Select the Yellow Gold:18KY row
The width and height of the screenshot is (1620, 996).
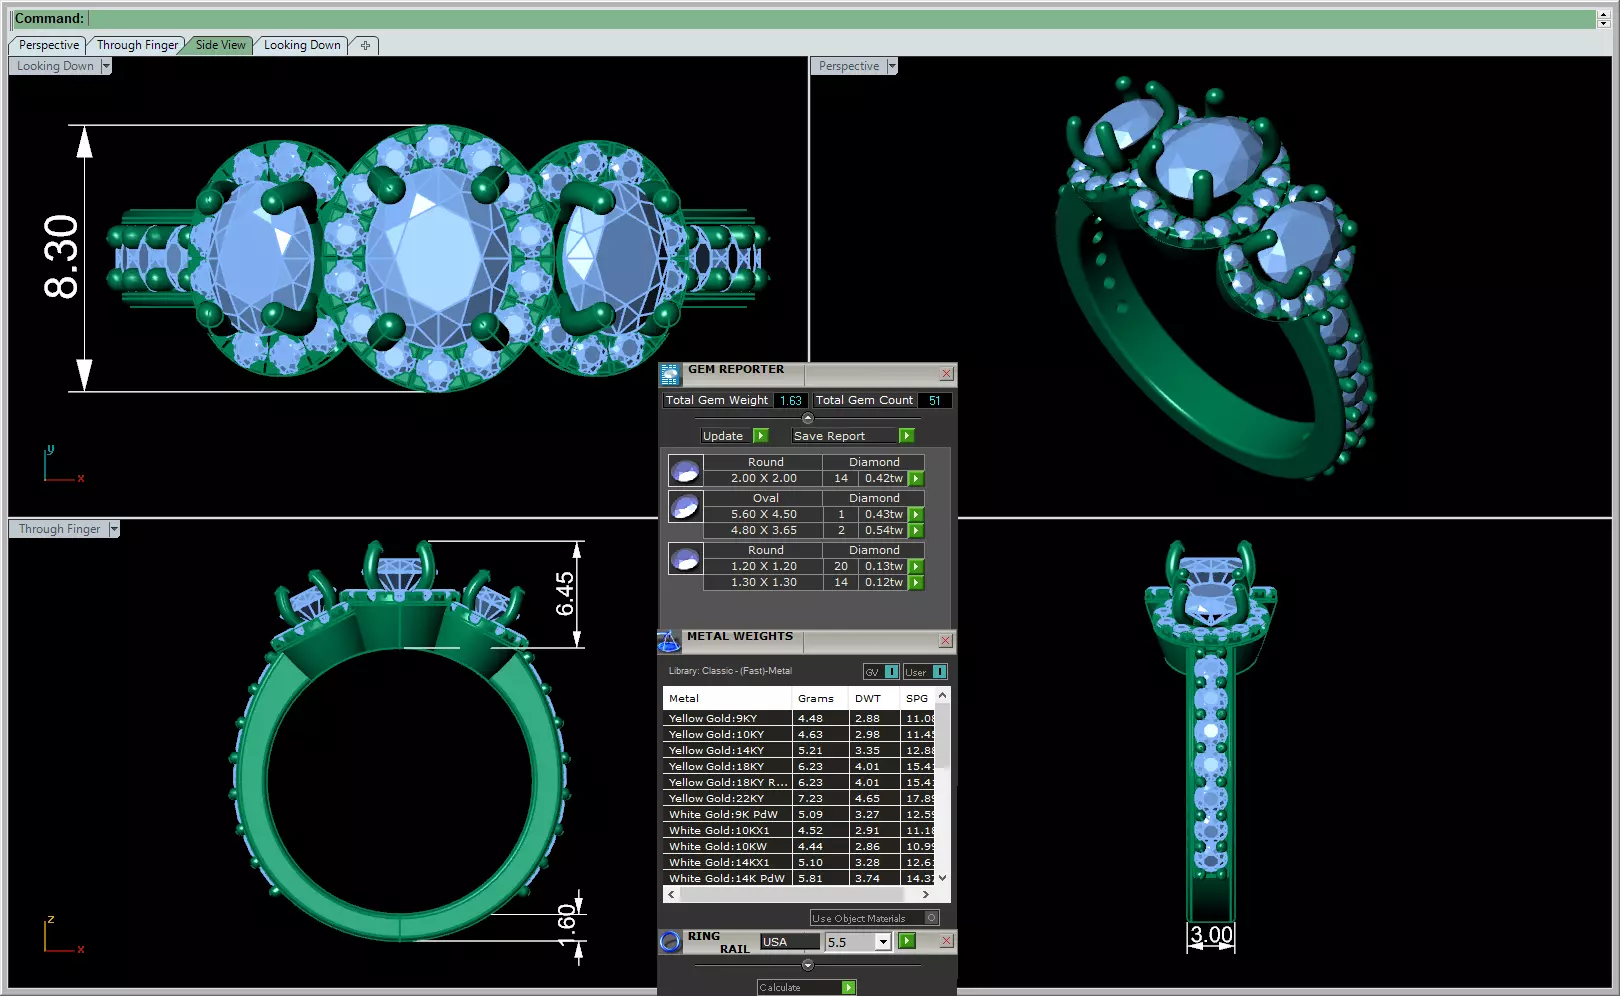[x=799, y=766]
